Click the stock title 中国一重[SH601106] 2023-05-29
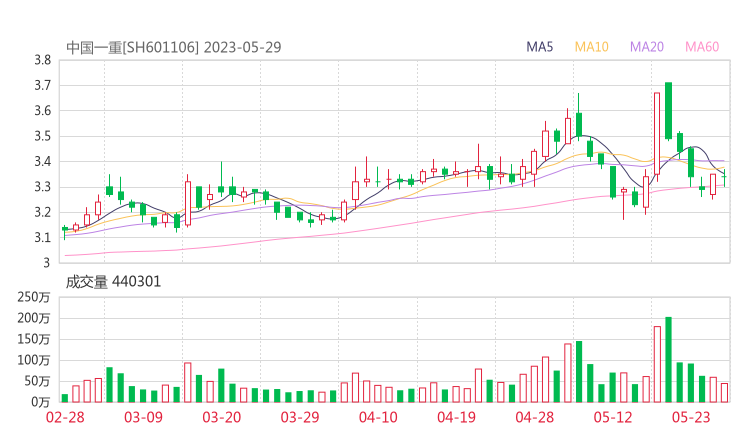Image resolution: width=740 pixels, height=440 pixels. click(174, 47)
